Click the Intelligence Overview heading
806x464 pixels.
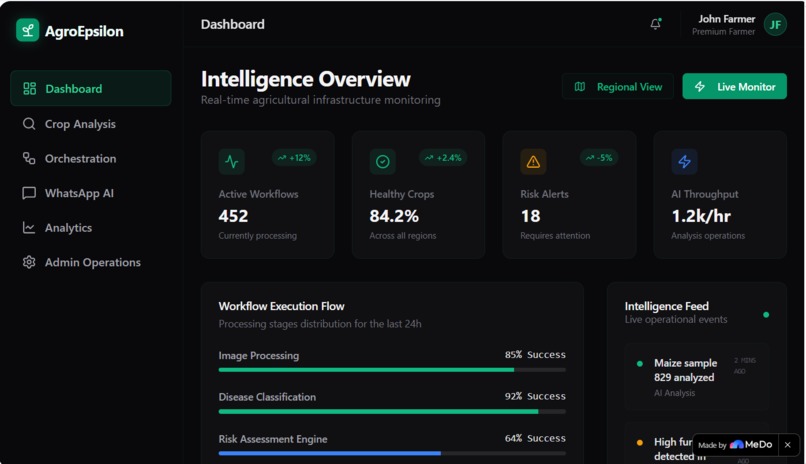coord(306,79)
